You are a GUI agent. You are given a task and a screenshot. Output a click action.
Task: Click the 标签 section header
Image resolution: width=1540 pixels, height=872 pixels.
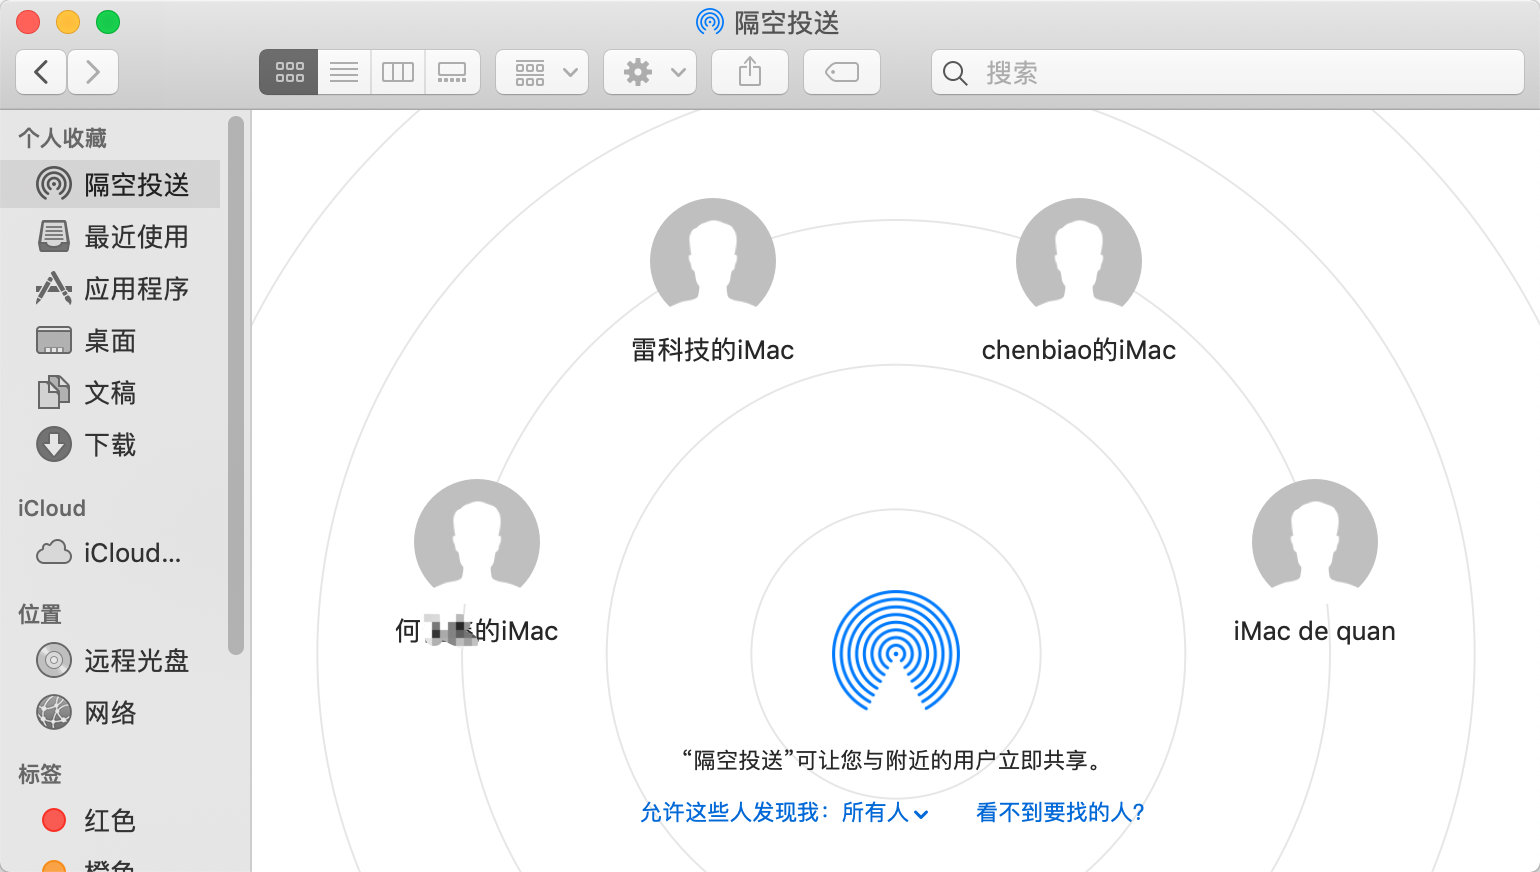40,774
